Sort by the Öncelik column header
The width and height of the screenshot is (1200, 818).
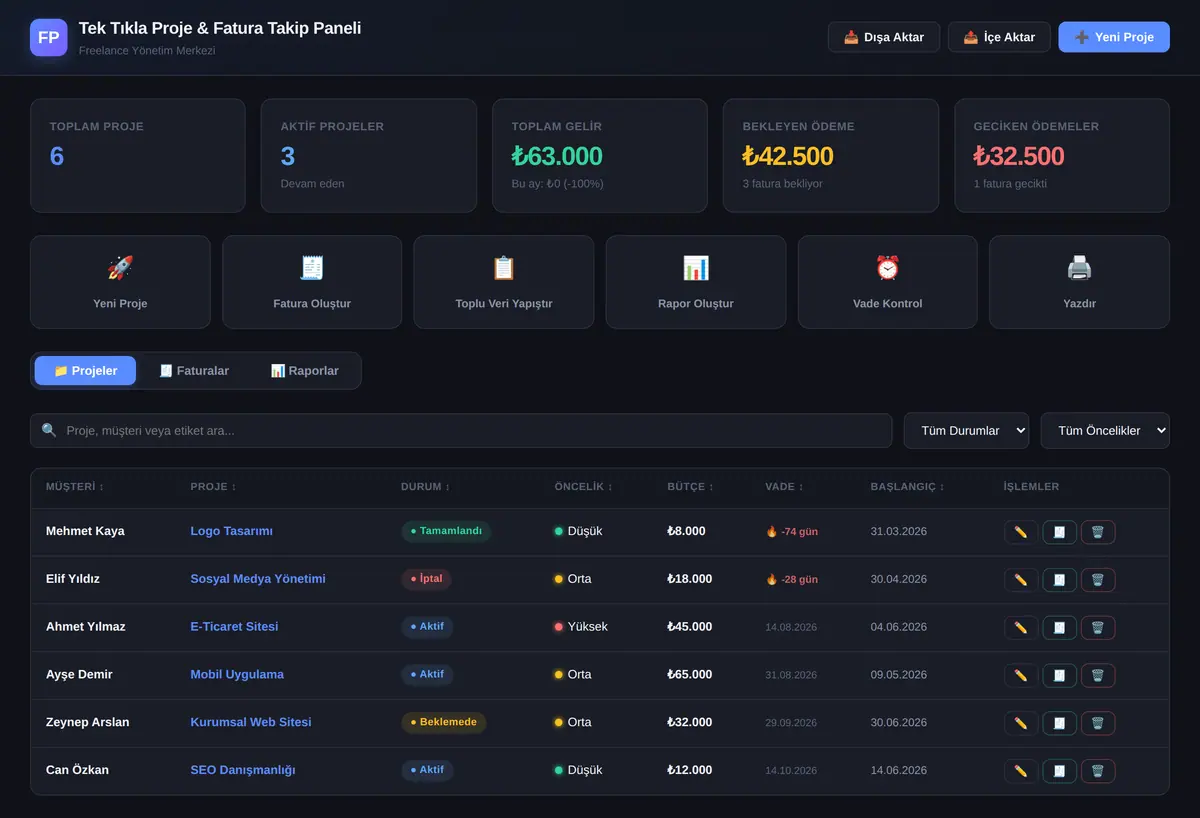(x=584, y=487)
